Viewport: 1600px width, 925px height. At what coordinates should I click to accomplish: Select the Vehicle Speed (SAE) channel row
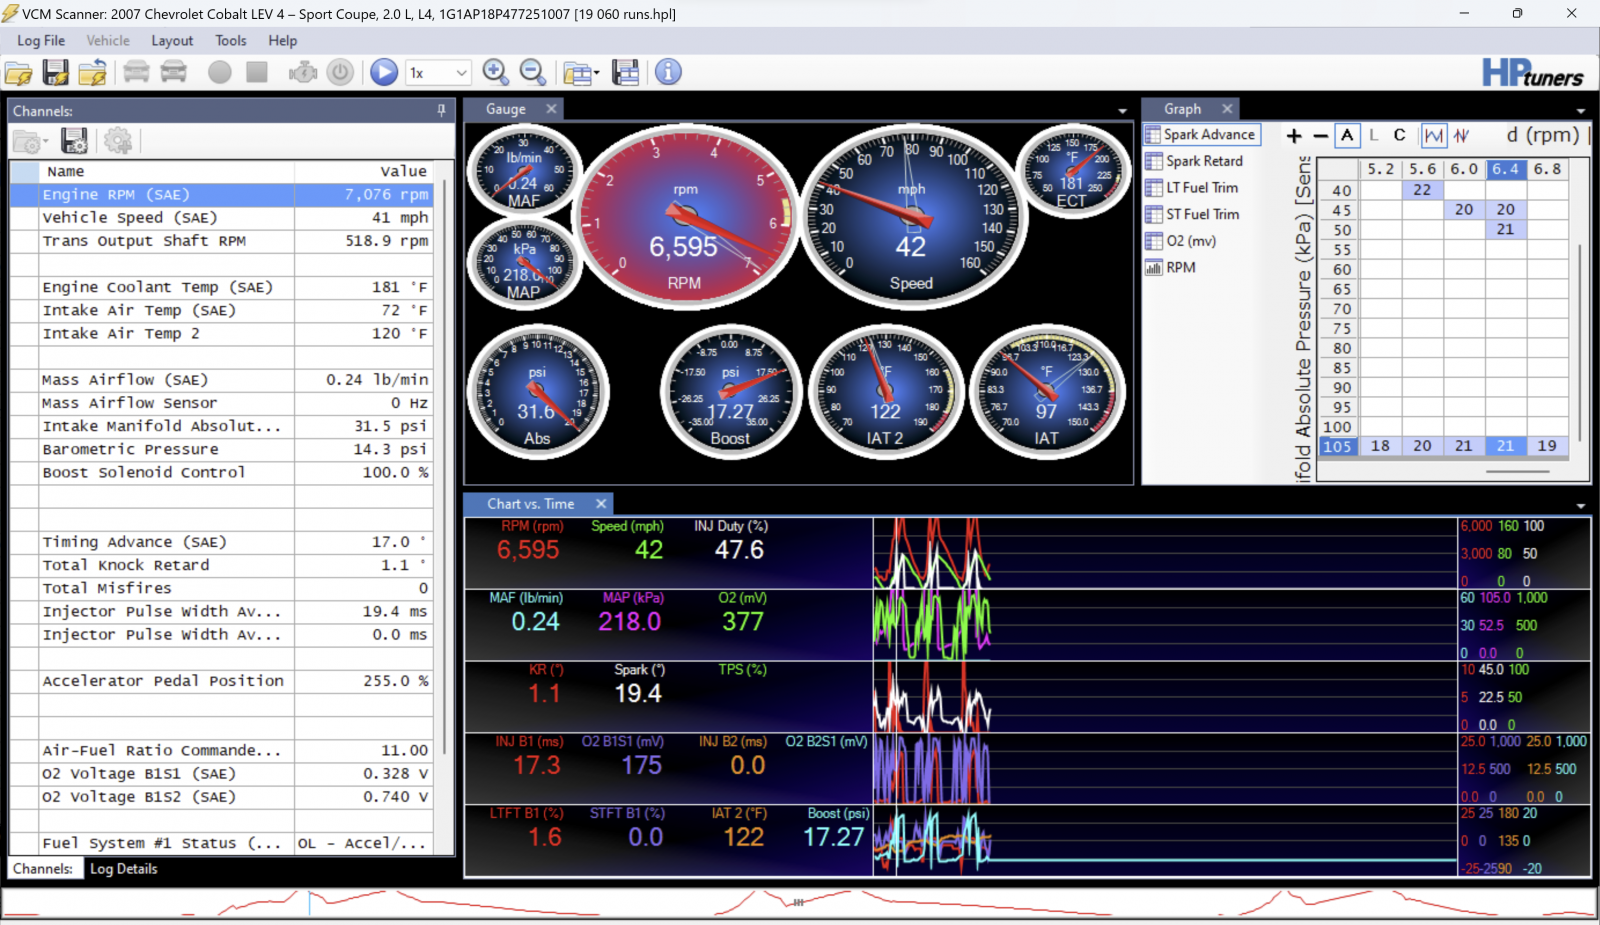(x=222, y=217)
